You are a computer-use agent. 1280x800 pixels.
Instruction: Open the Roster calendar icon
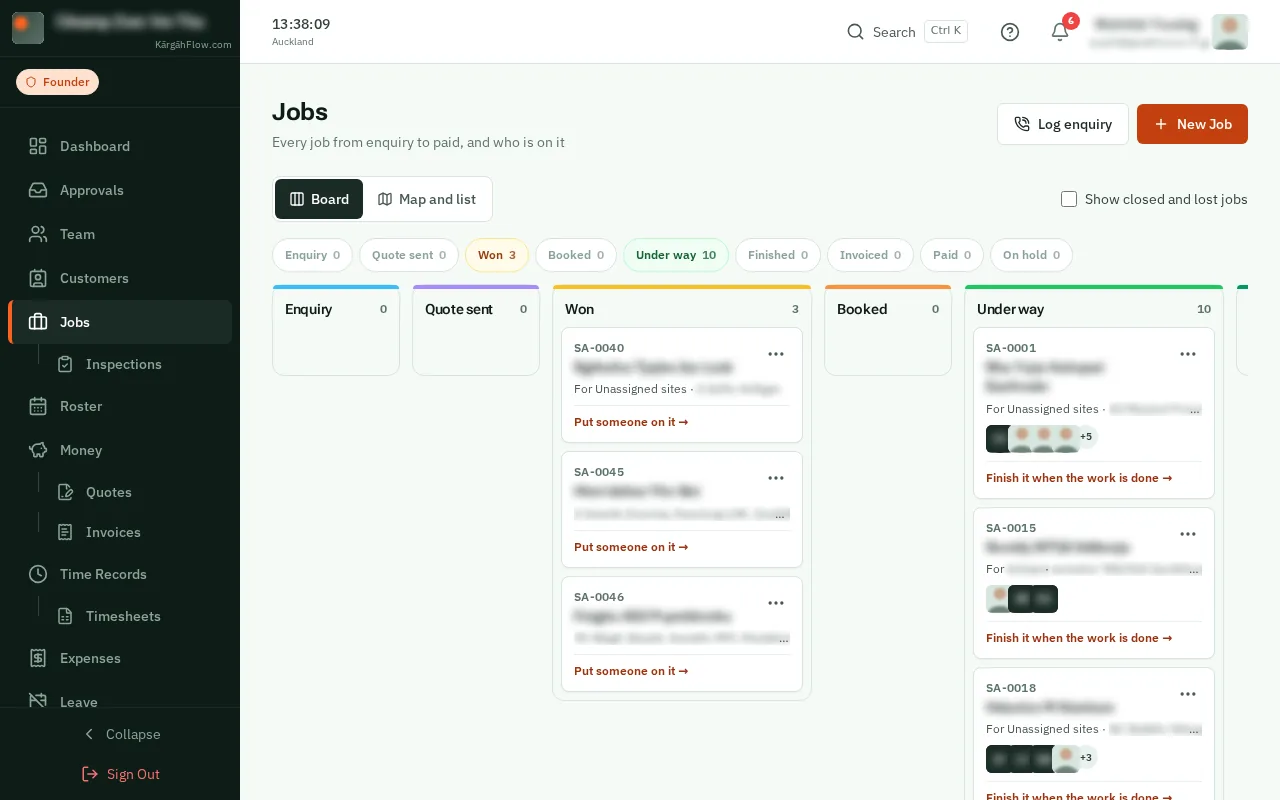click(38, 406)
